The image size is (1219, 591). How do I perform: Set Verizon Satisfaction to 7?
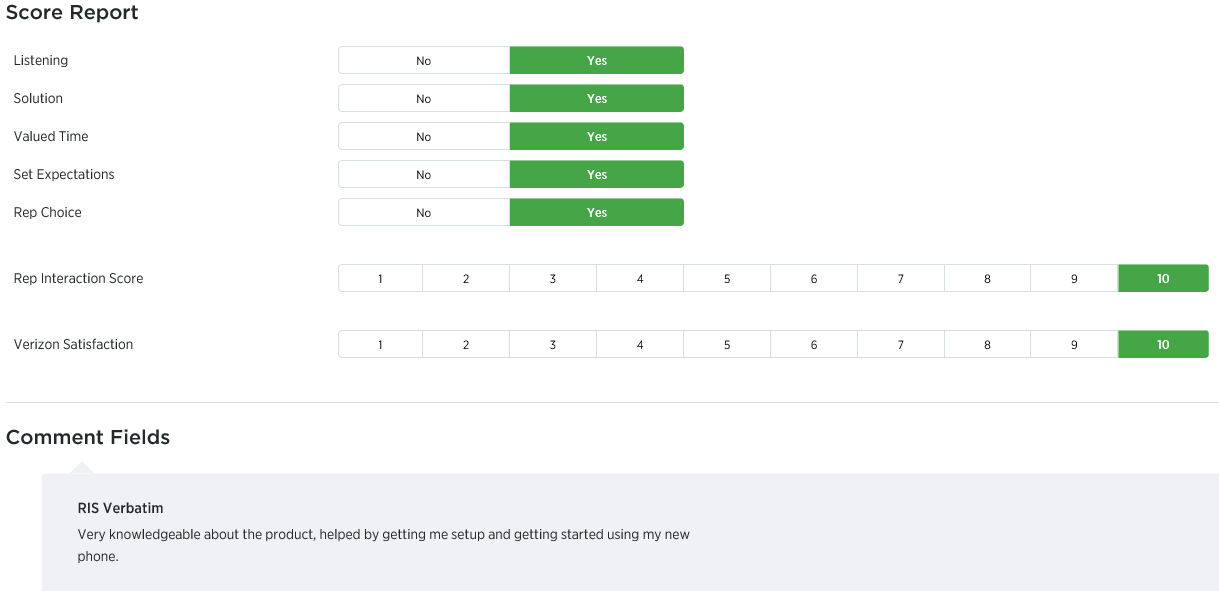click(900, 345)
